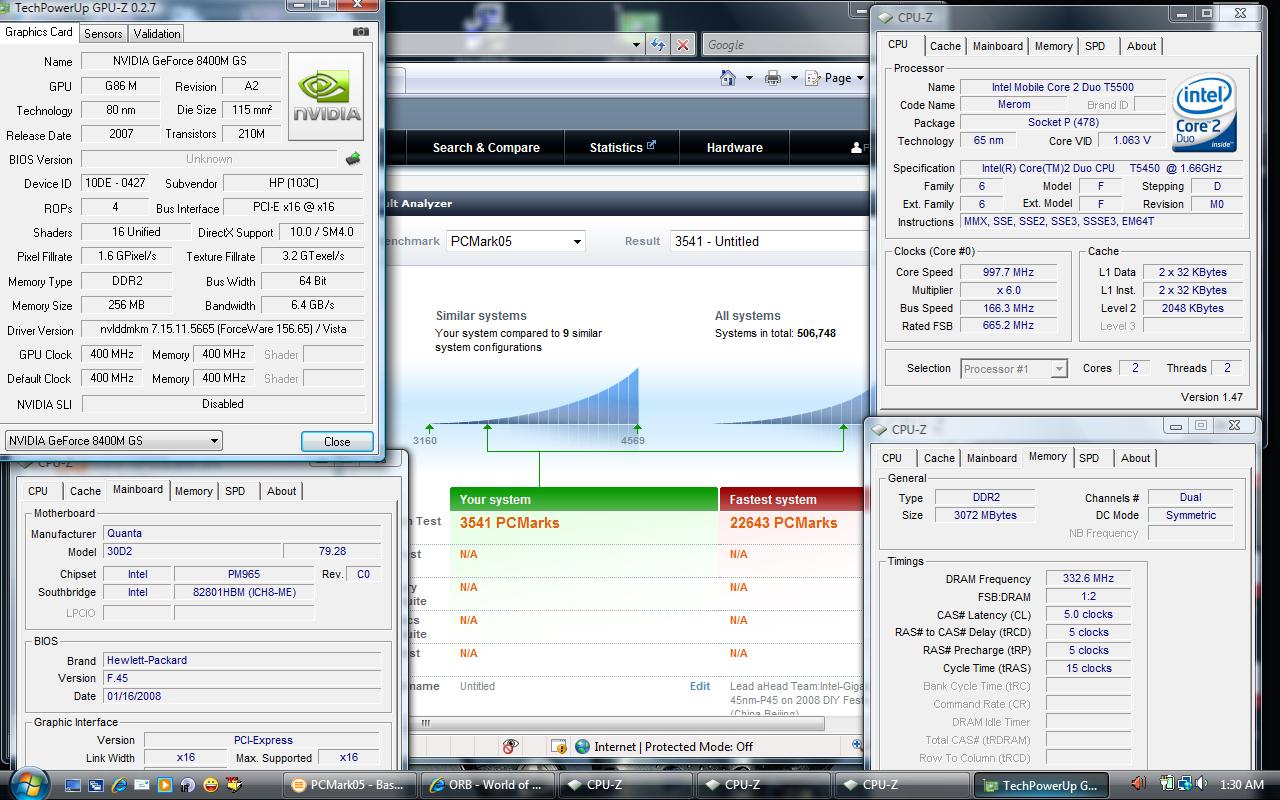Click the Internet zone globe icon in the status bar

582,746
